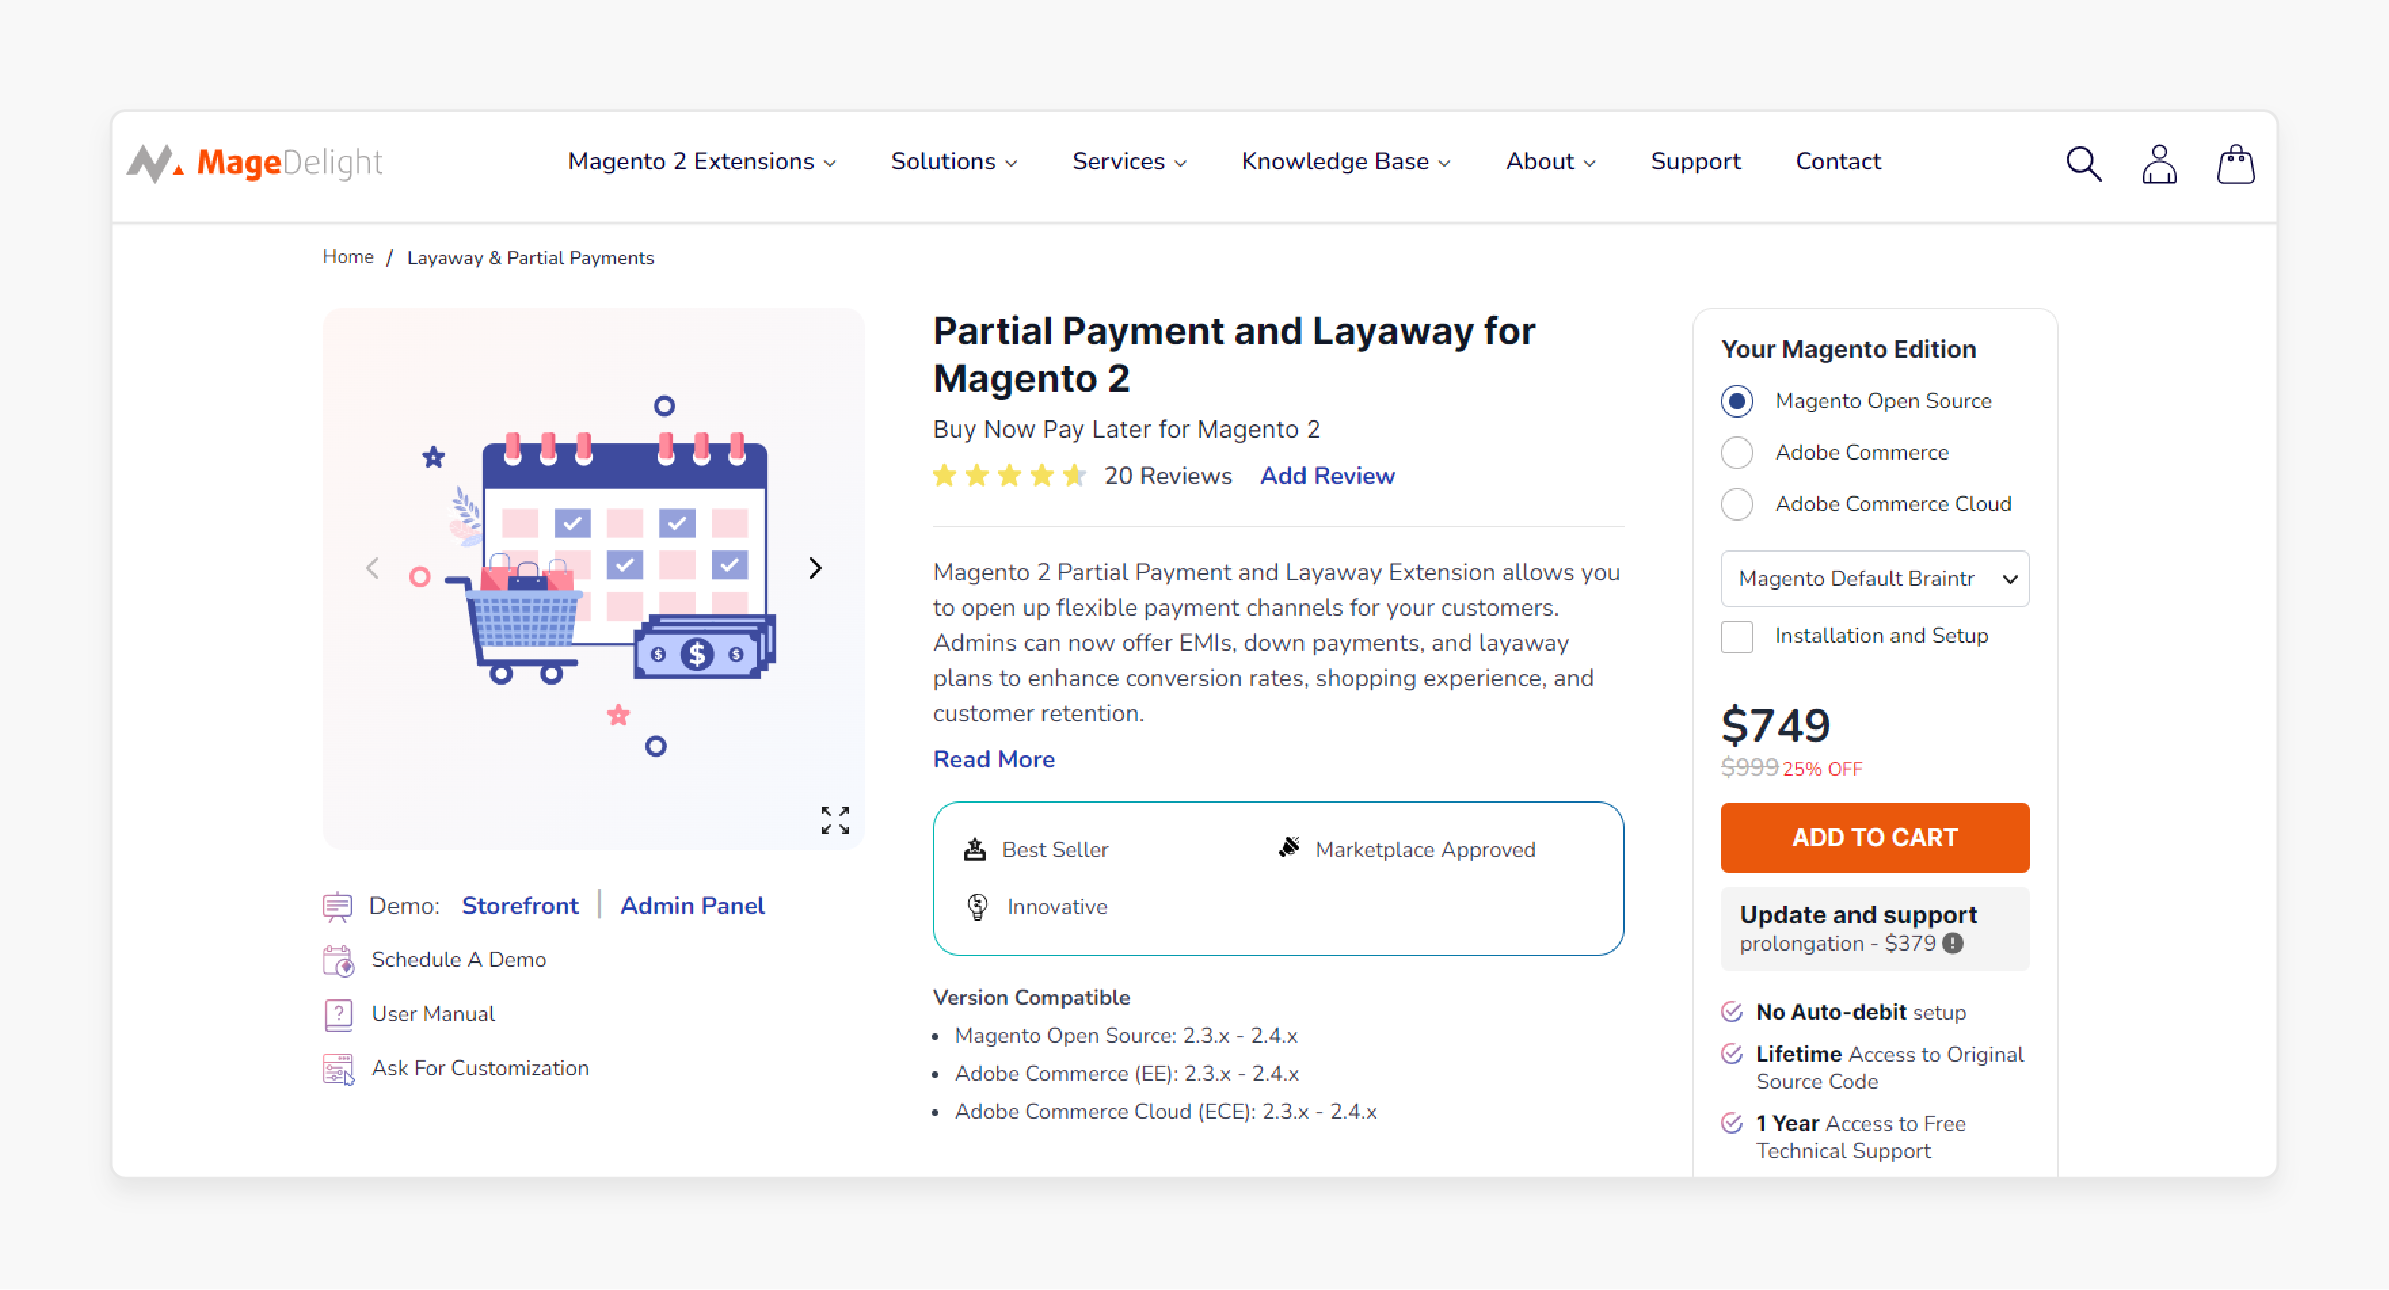Click Read More link
The width and height of the screenshot is (2389, 1290).
993,759
